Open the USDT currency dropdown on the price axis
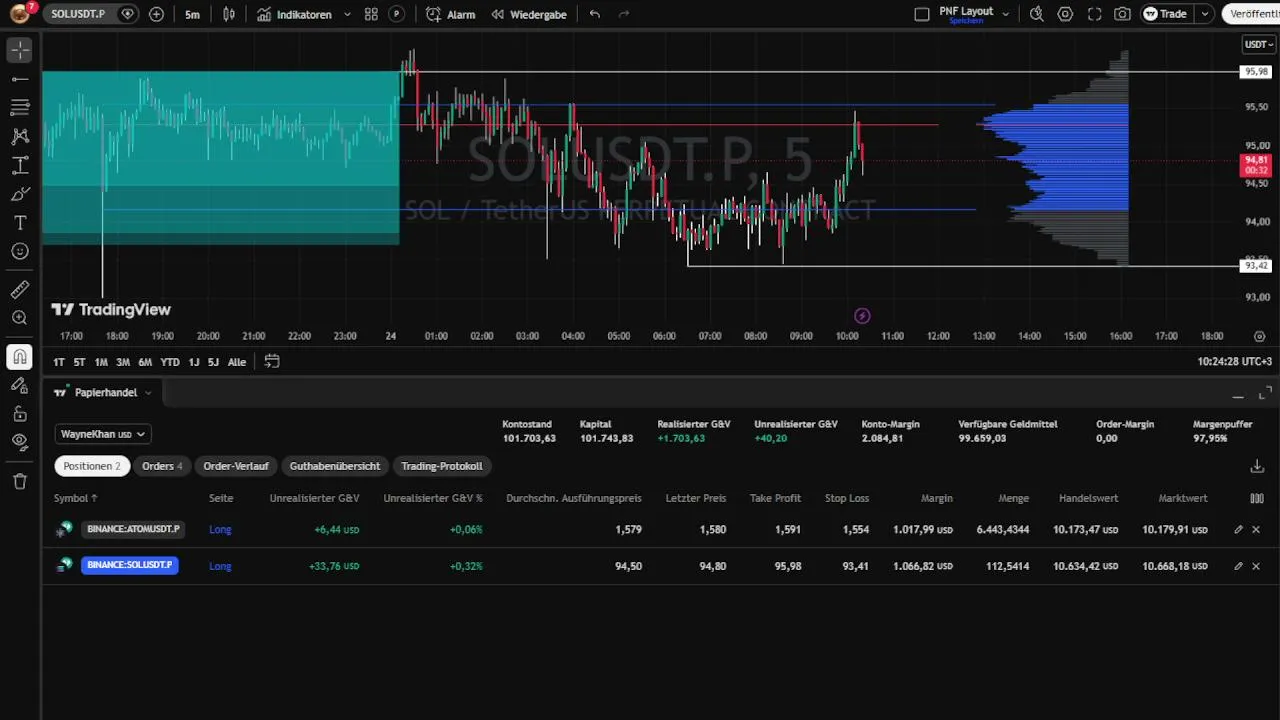Screen dimensions: 1280x720 [x=1258, y=45]
